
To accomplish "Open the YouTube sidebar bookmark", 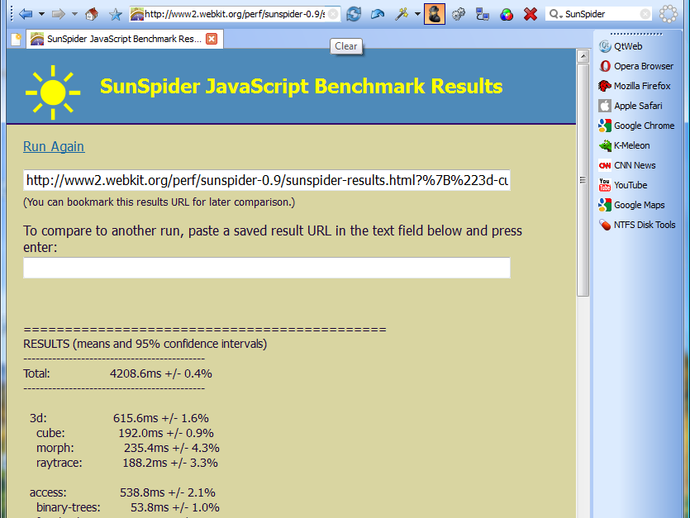I will tap(623, 185).
